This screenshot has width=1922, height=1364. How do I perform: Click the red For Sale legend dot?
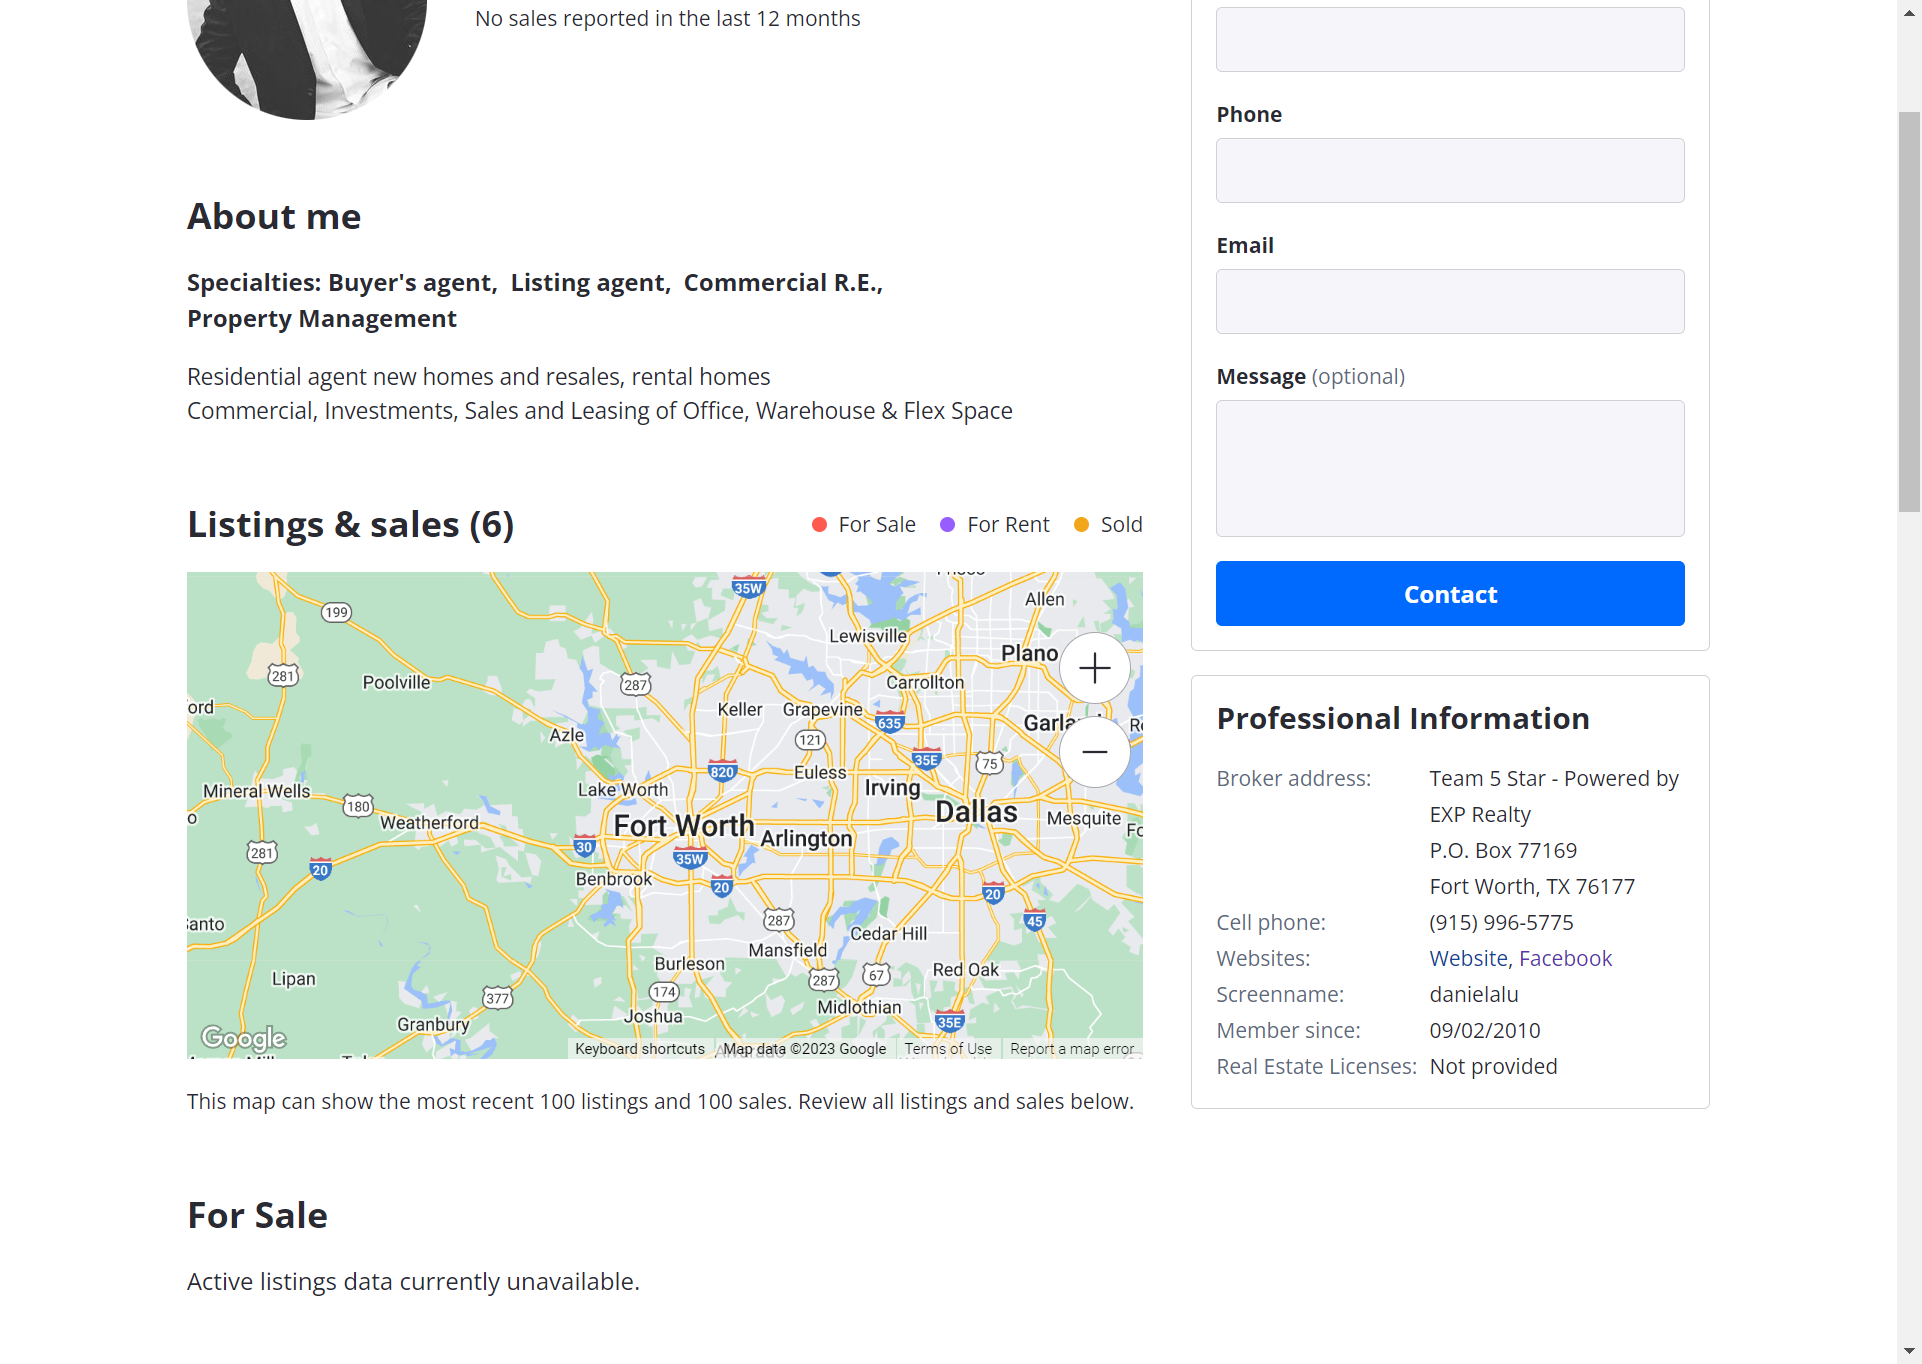pyautogui.click(x=819, y=525)
